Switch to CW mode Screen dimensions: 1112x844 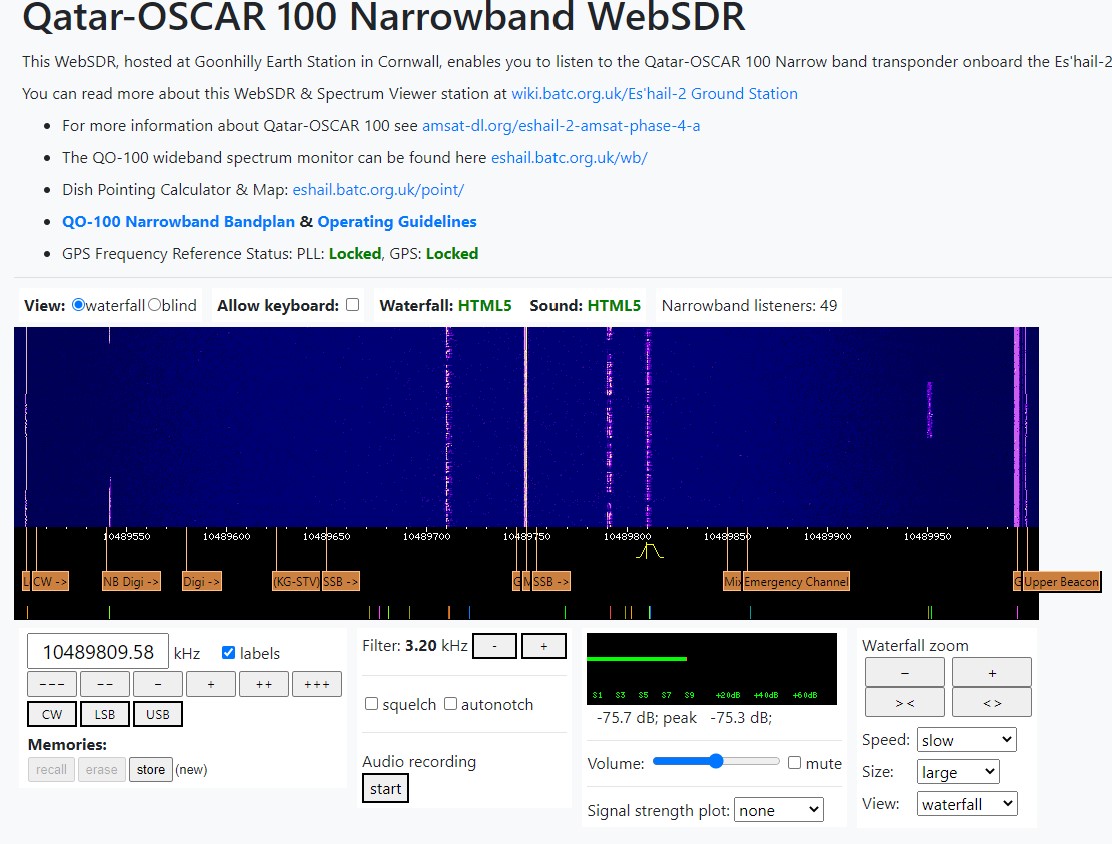pos(52,714)
